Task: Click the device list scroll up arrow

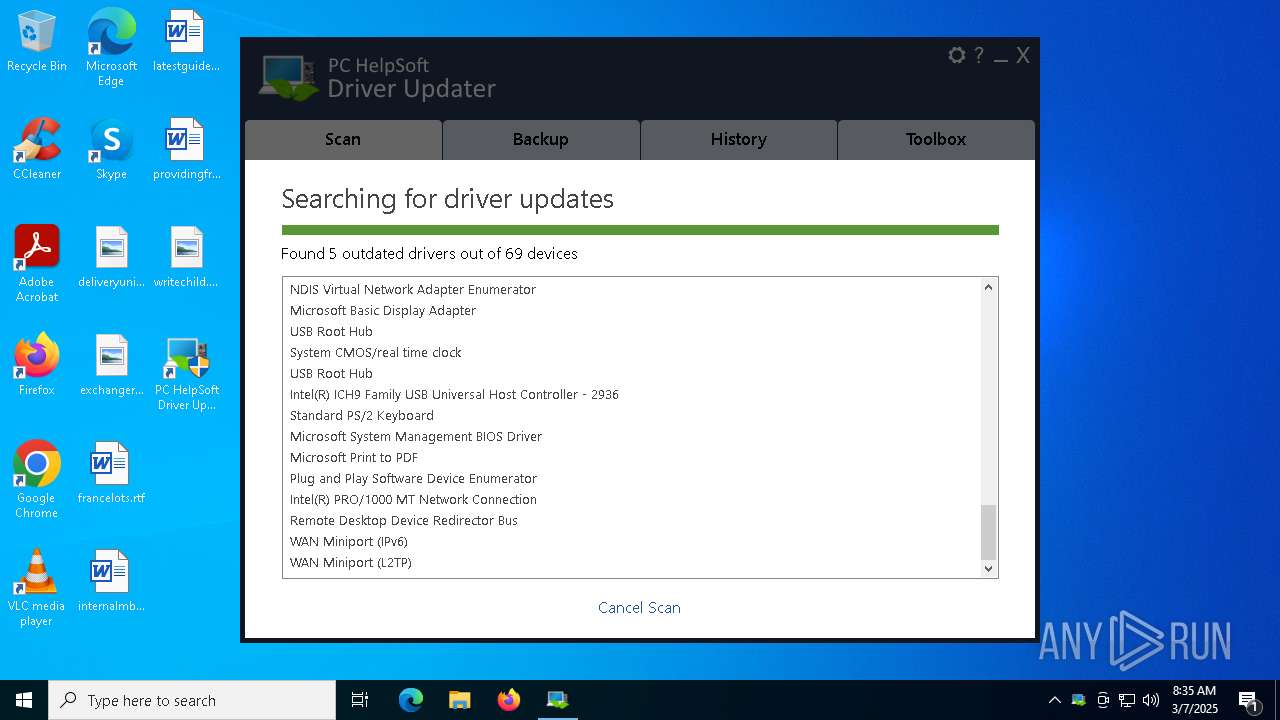Action: coord(988,287)
